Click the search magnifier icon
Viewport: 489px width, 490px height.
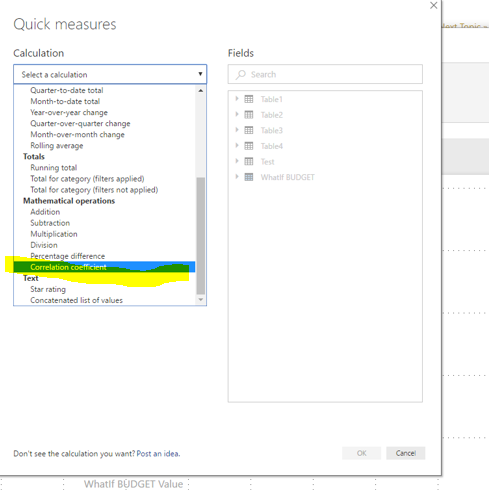[241, 74]
